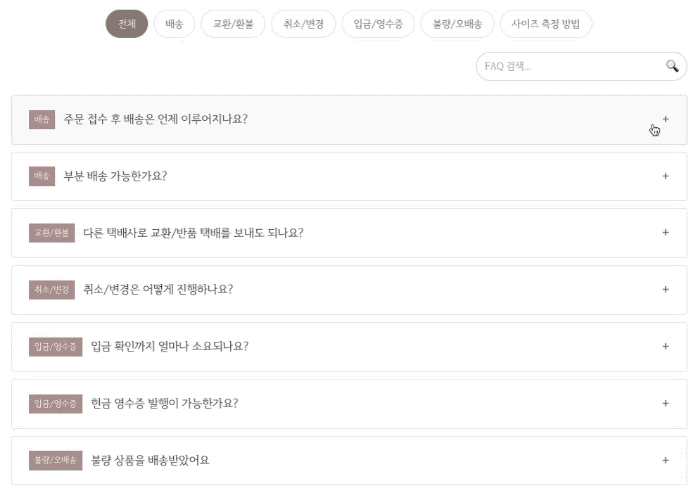The height and width of the screenshot is (496, 700).
Task: Switch to the 배송 category tab
Action: tap(174, 24)
